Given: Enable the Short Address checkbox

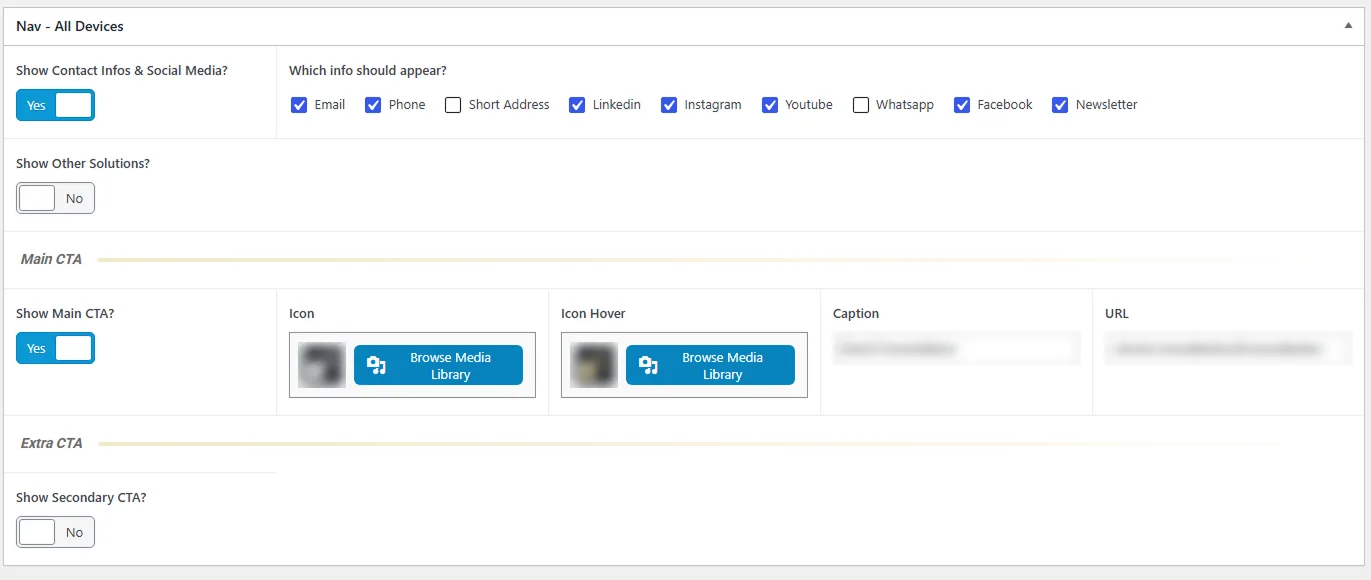Looking at the screenshot, I should point(453,105).
